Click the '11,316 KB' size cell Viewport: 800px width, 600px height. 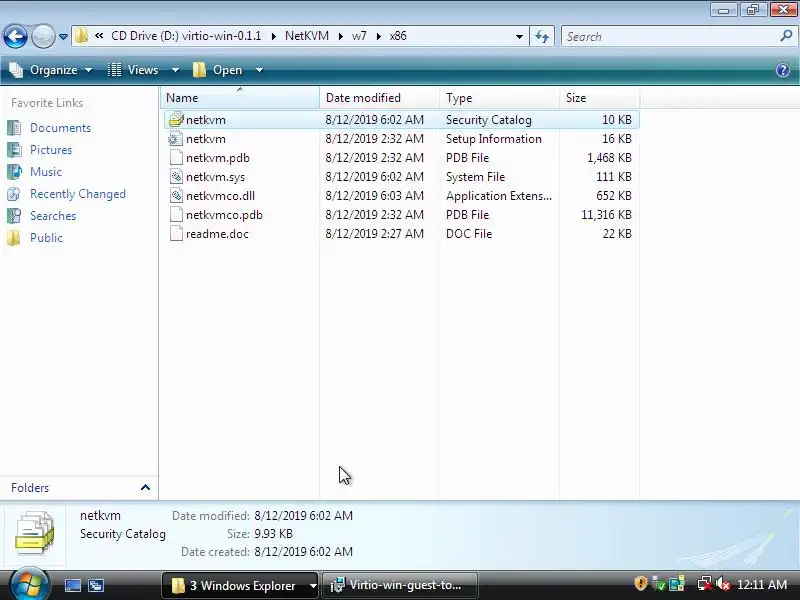click(606, 215)
